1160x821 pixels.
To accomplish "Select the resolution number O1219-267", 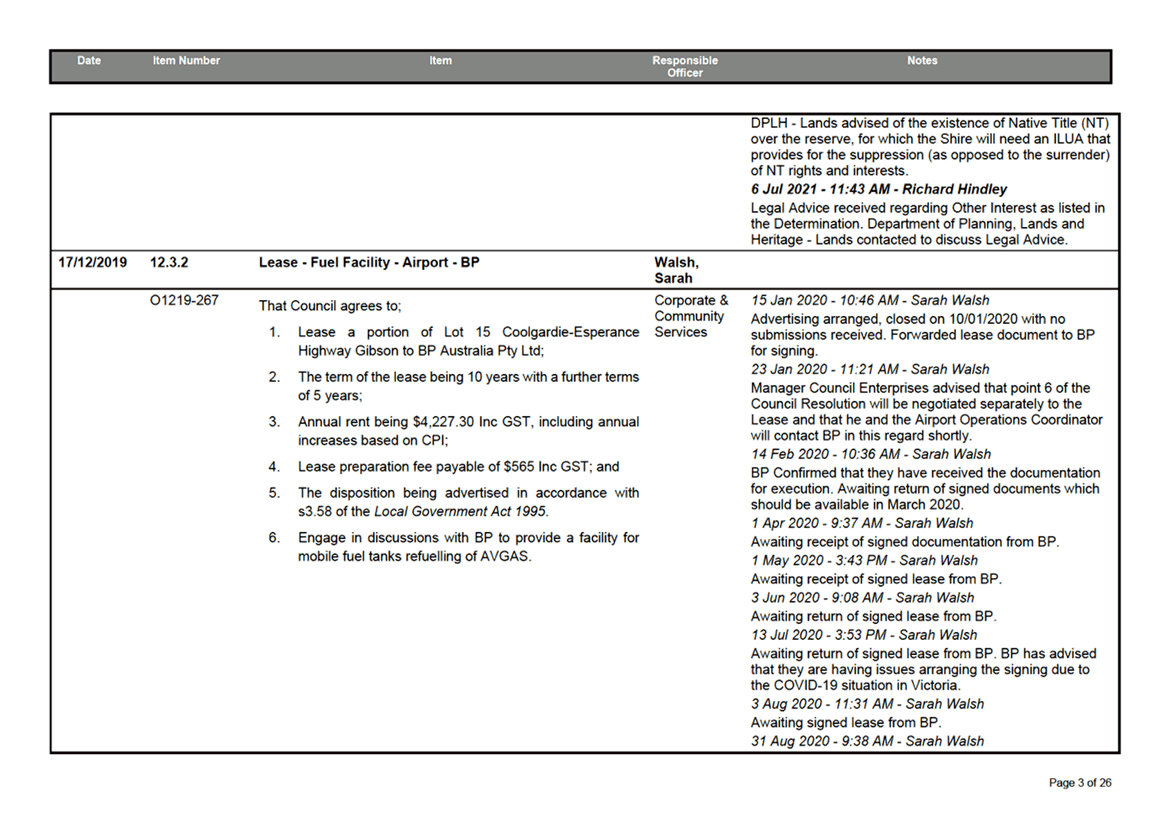I will coord(184,300).
